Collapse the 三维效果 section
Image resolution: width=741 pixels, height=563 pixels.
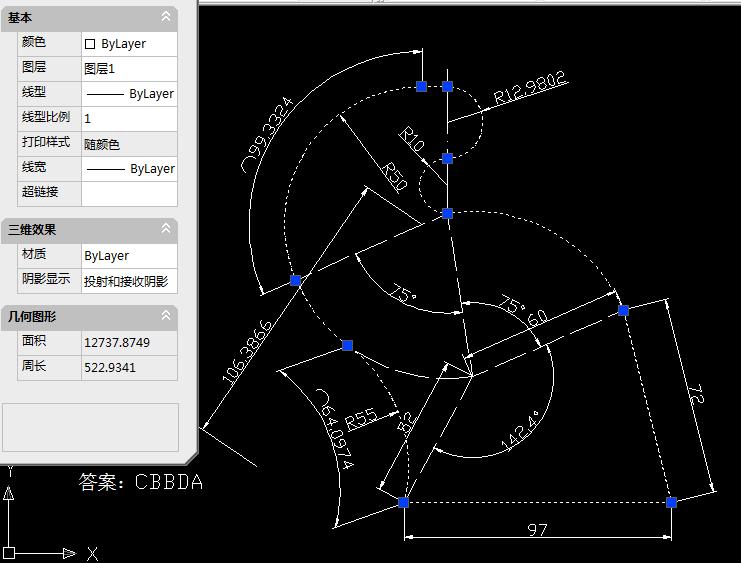click(166, 229)
